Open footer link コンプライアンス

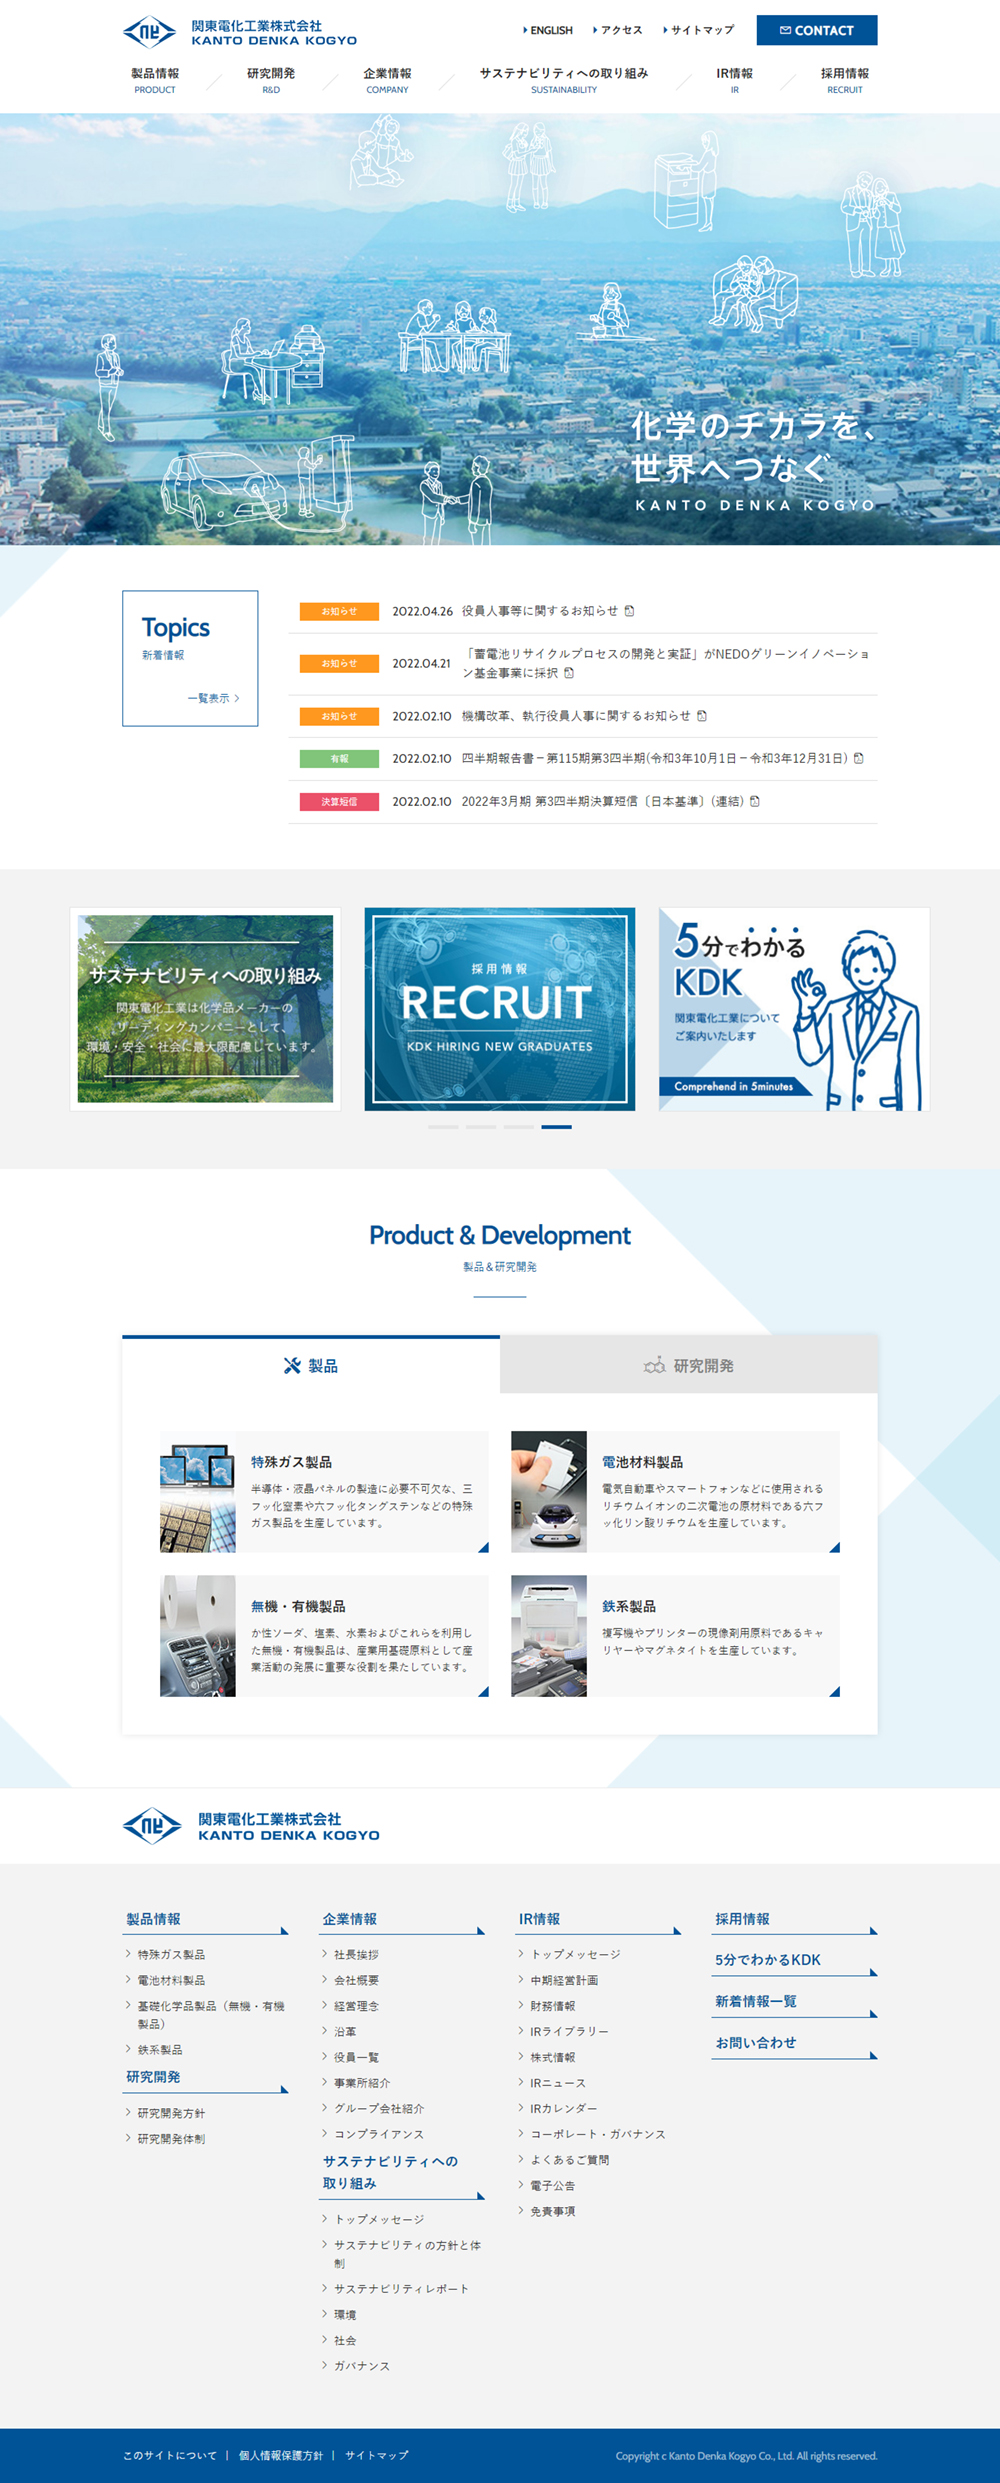(x=379, y=2134)
